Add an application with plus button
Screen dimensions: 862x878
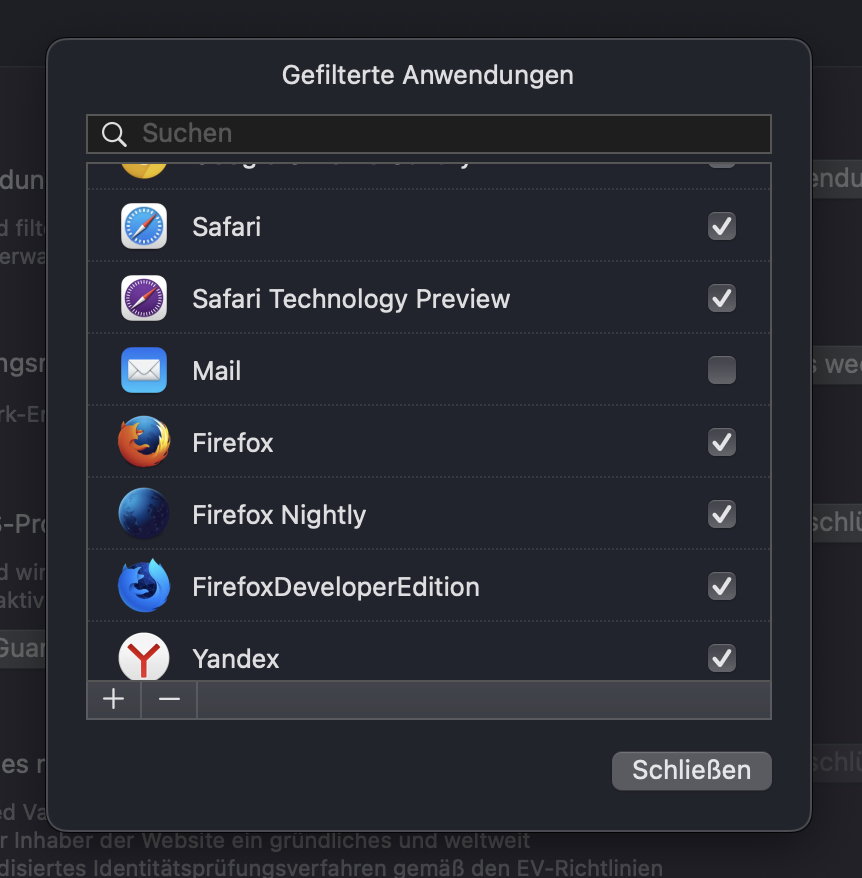pyautogui.click(x=114, y=699)
